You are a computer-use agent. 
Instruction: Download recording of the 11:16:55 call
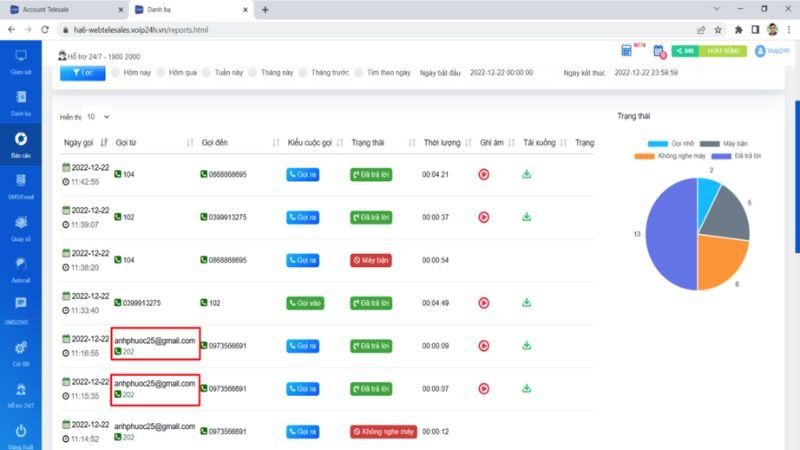(527, 346)
